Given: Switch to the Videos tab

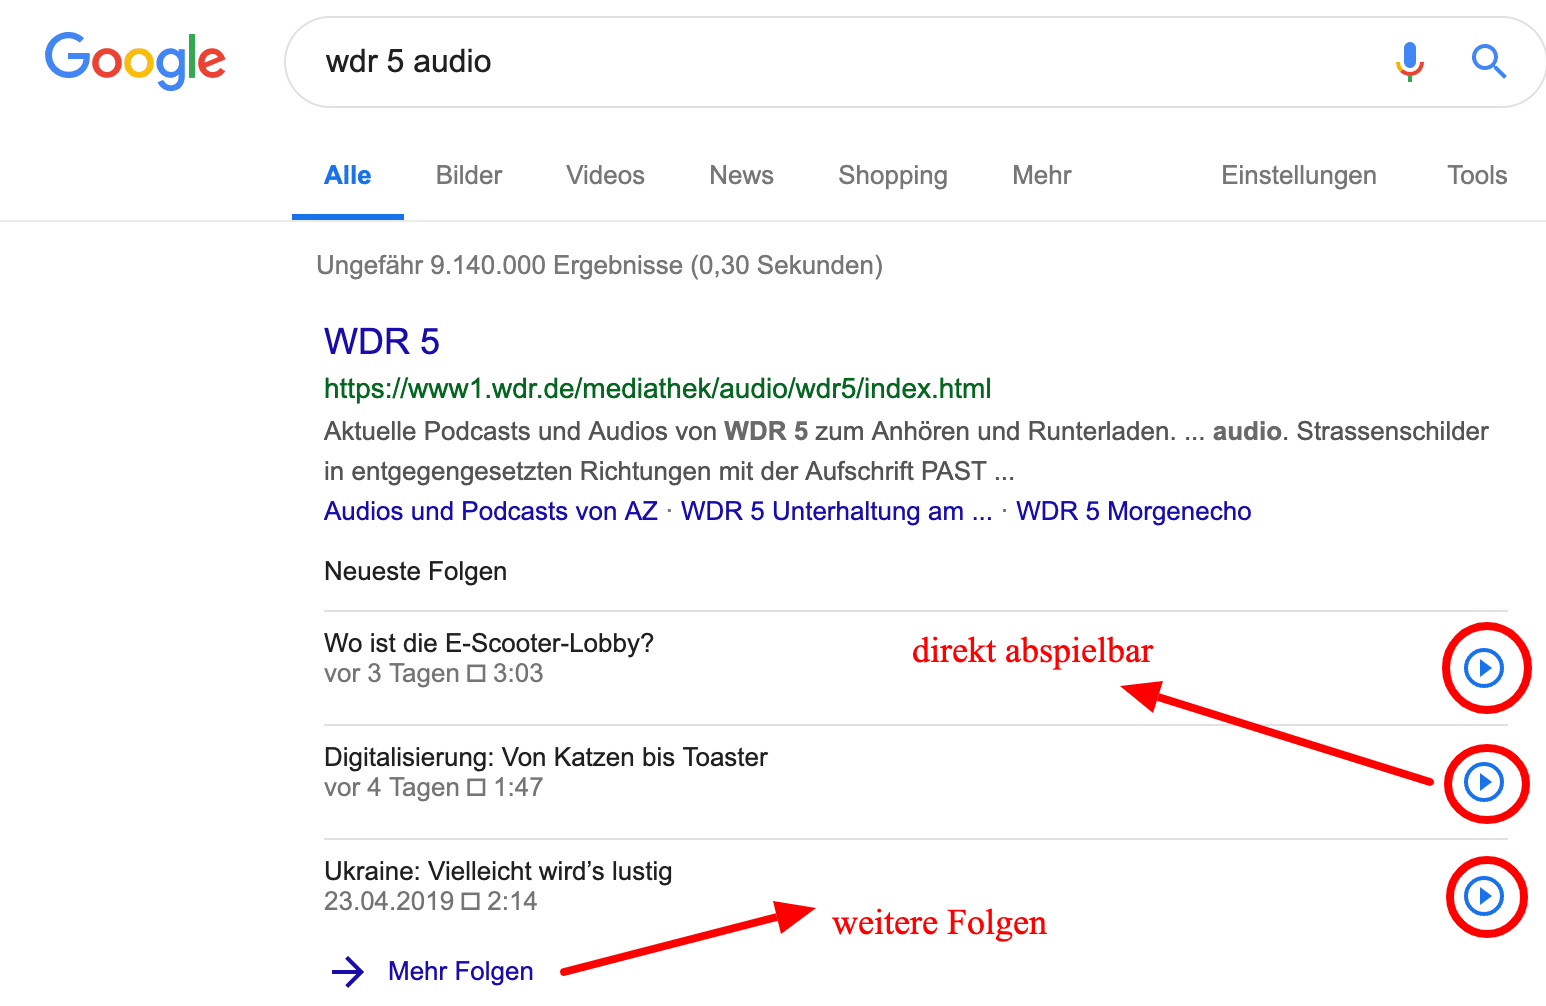Looking at the screenshot, I should pyautogui.click(x=605, y=176).
